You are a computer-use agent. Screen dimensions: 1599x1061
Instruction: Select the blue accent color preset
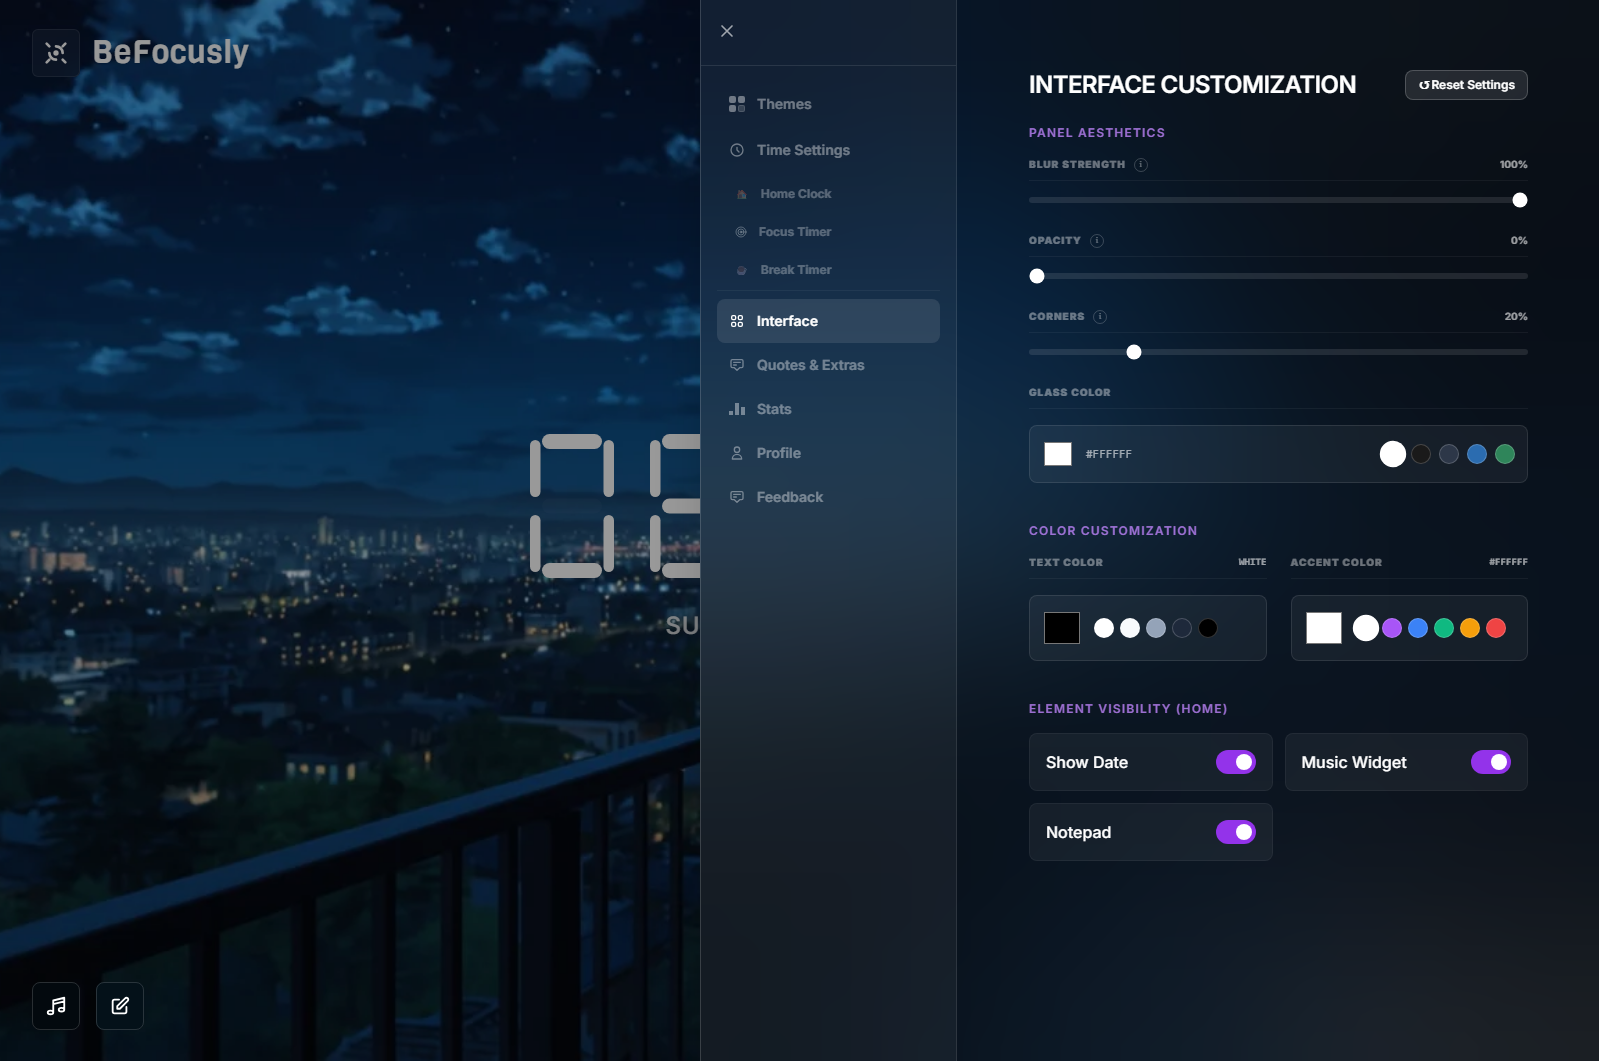1418,628
